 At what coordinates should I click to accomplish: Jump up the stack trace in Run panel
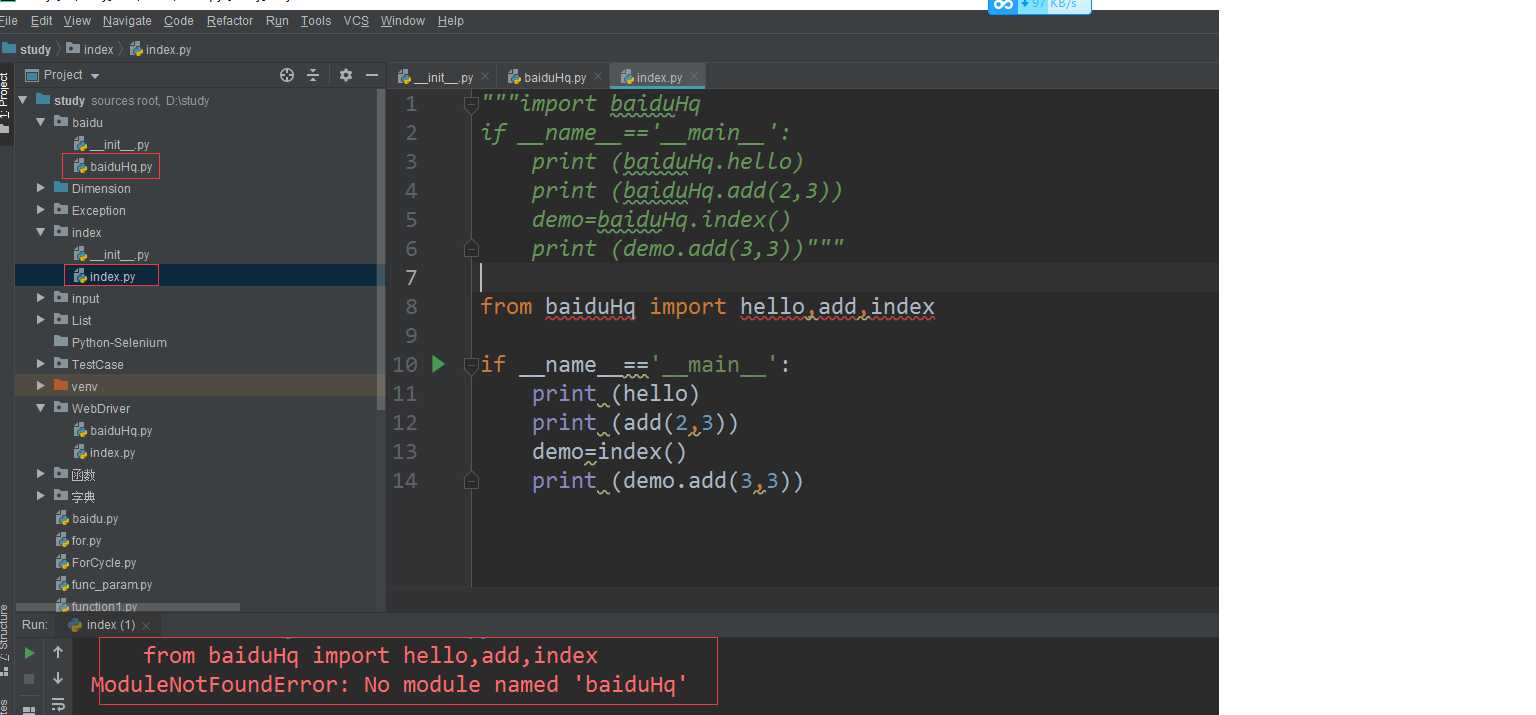(58, 653)
